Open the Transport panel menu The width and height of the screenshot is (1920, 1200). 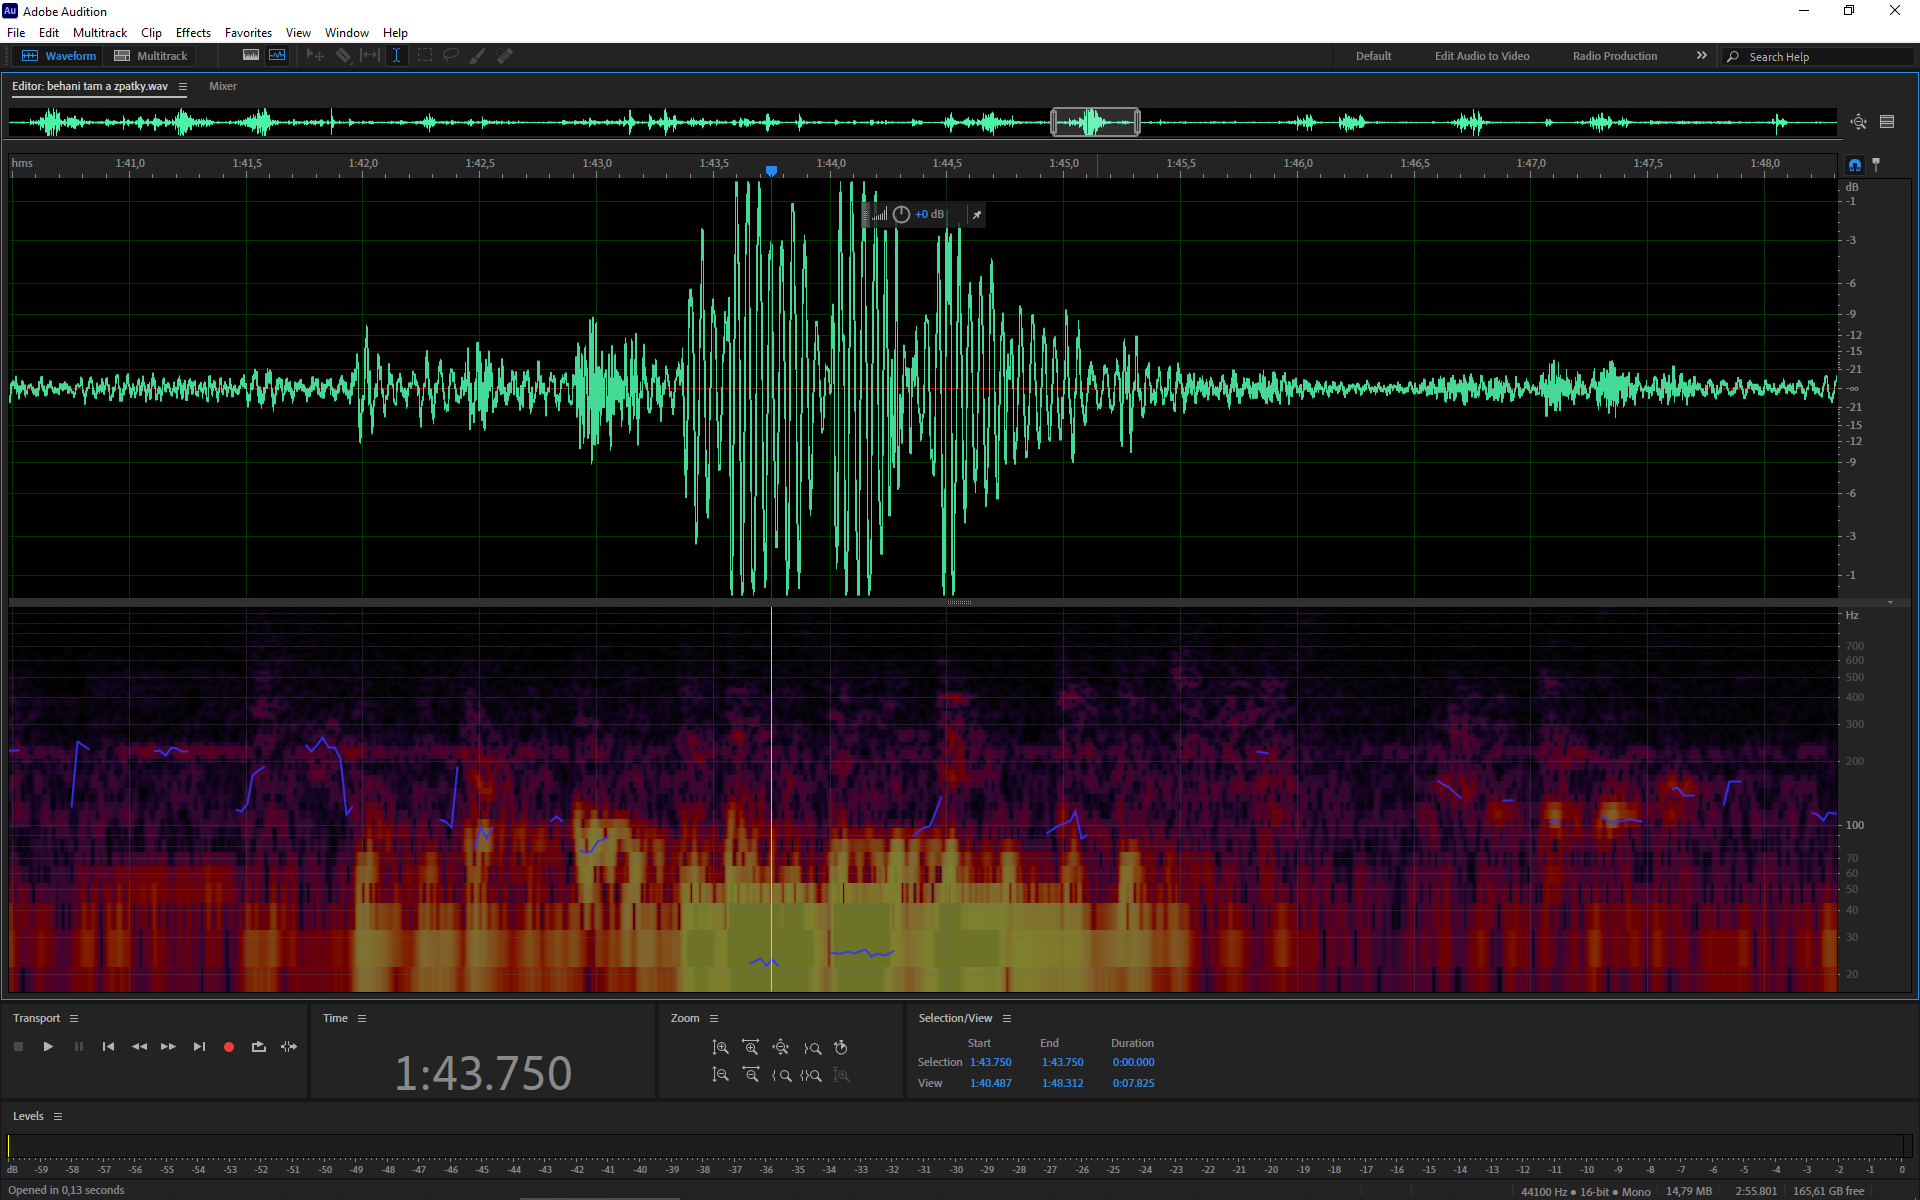point(74,1018)
